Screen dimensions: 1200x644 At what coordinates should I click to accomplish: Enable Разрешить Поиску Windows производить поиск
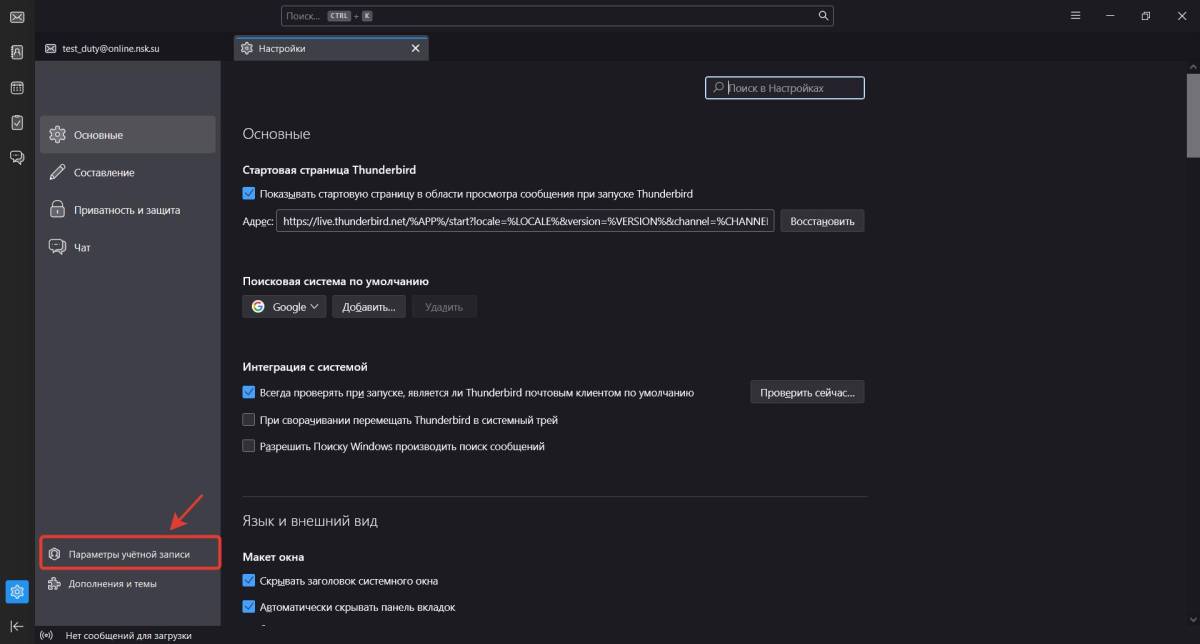pos(249,446)
